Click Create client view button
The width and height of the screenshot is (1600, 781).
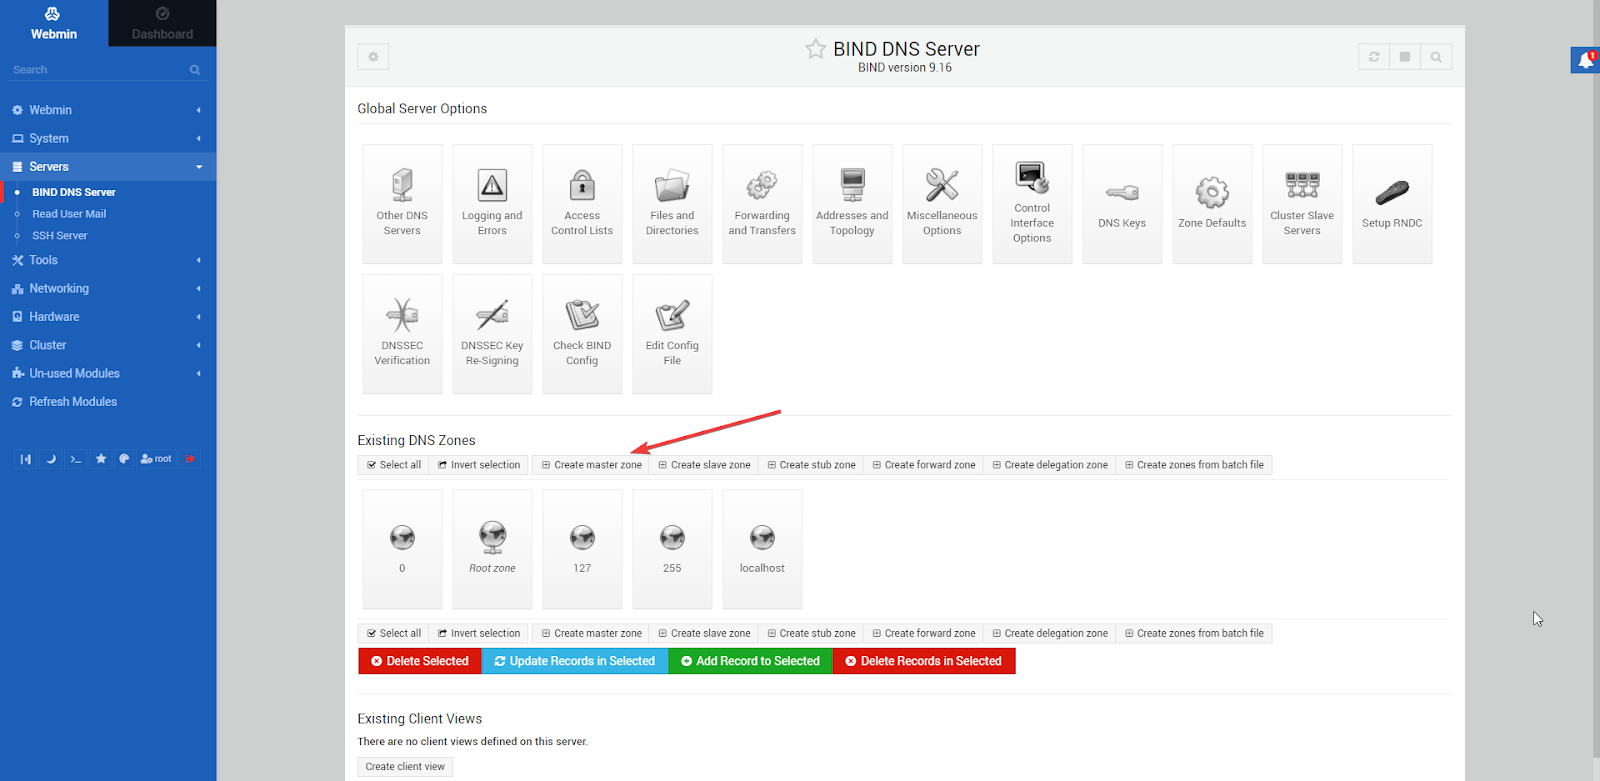[405, 767]
